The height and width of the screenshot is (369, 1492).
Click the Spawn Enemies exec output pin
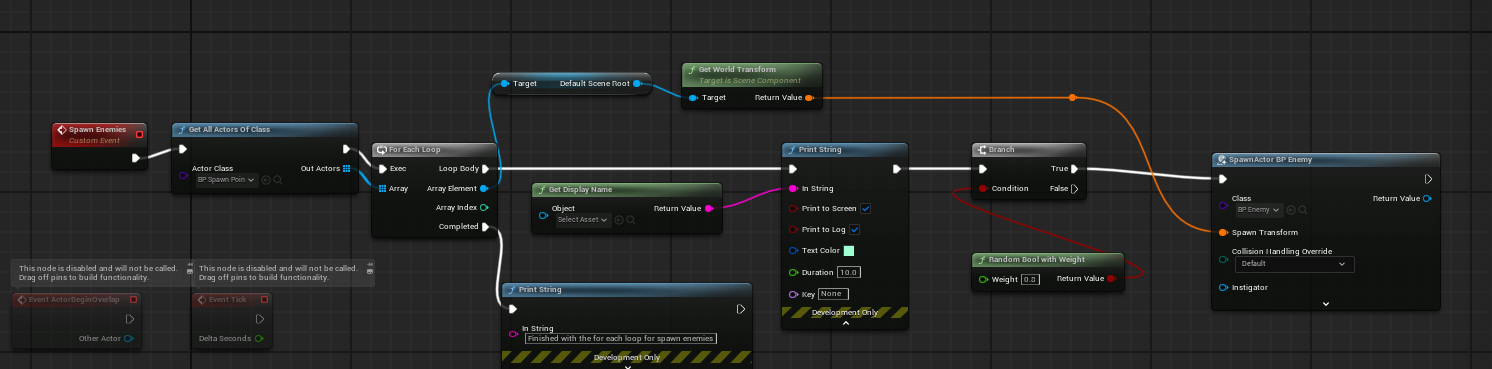click(x=137, y=157)
